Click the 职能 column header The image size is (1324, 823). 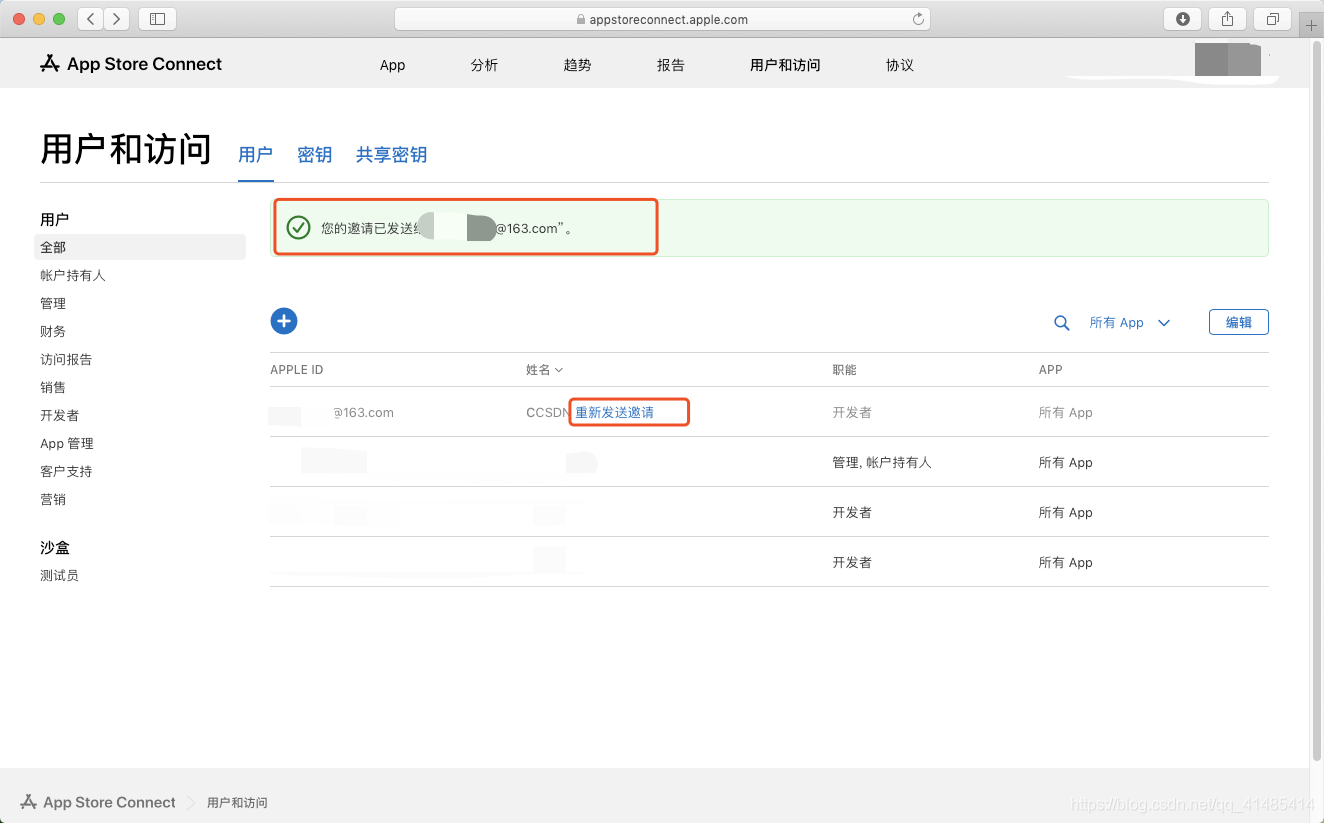845,370
